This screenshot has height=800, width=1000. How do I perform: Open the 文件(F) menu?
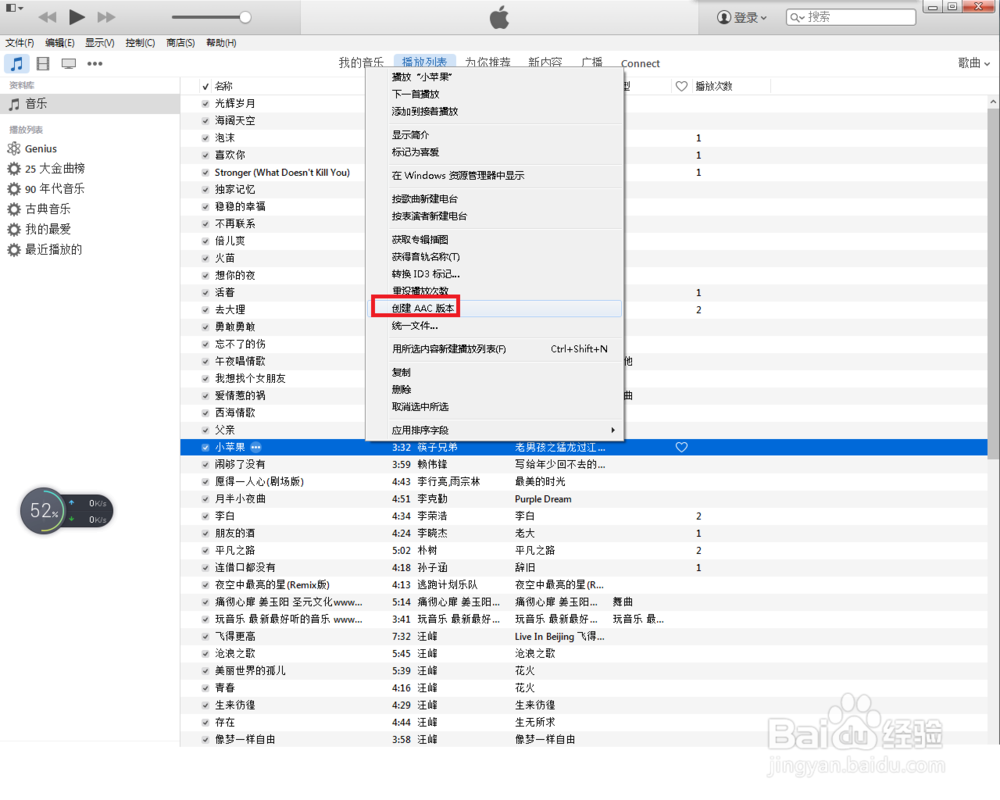(x=20, y=43)
